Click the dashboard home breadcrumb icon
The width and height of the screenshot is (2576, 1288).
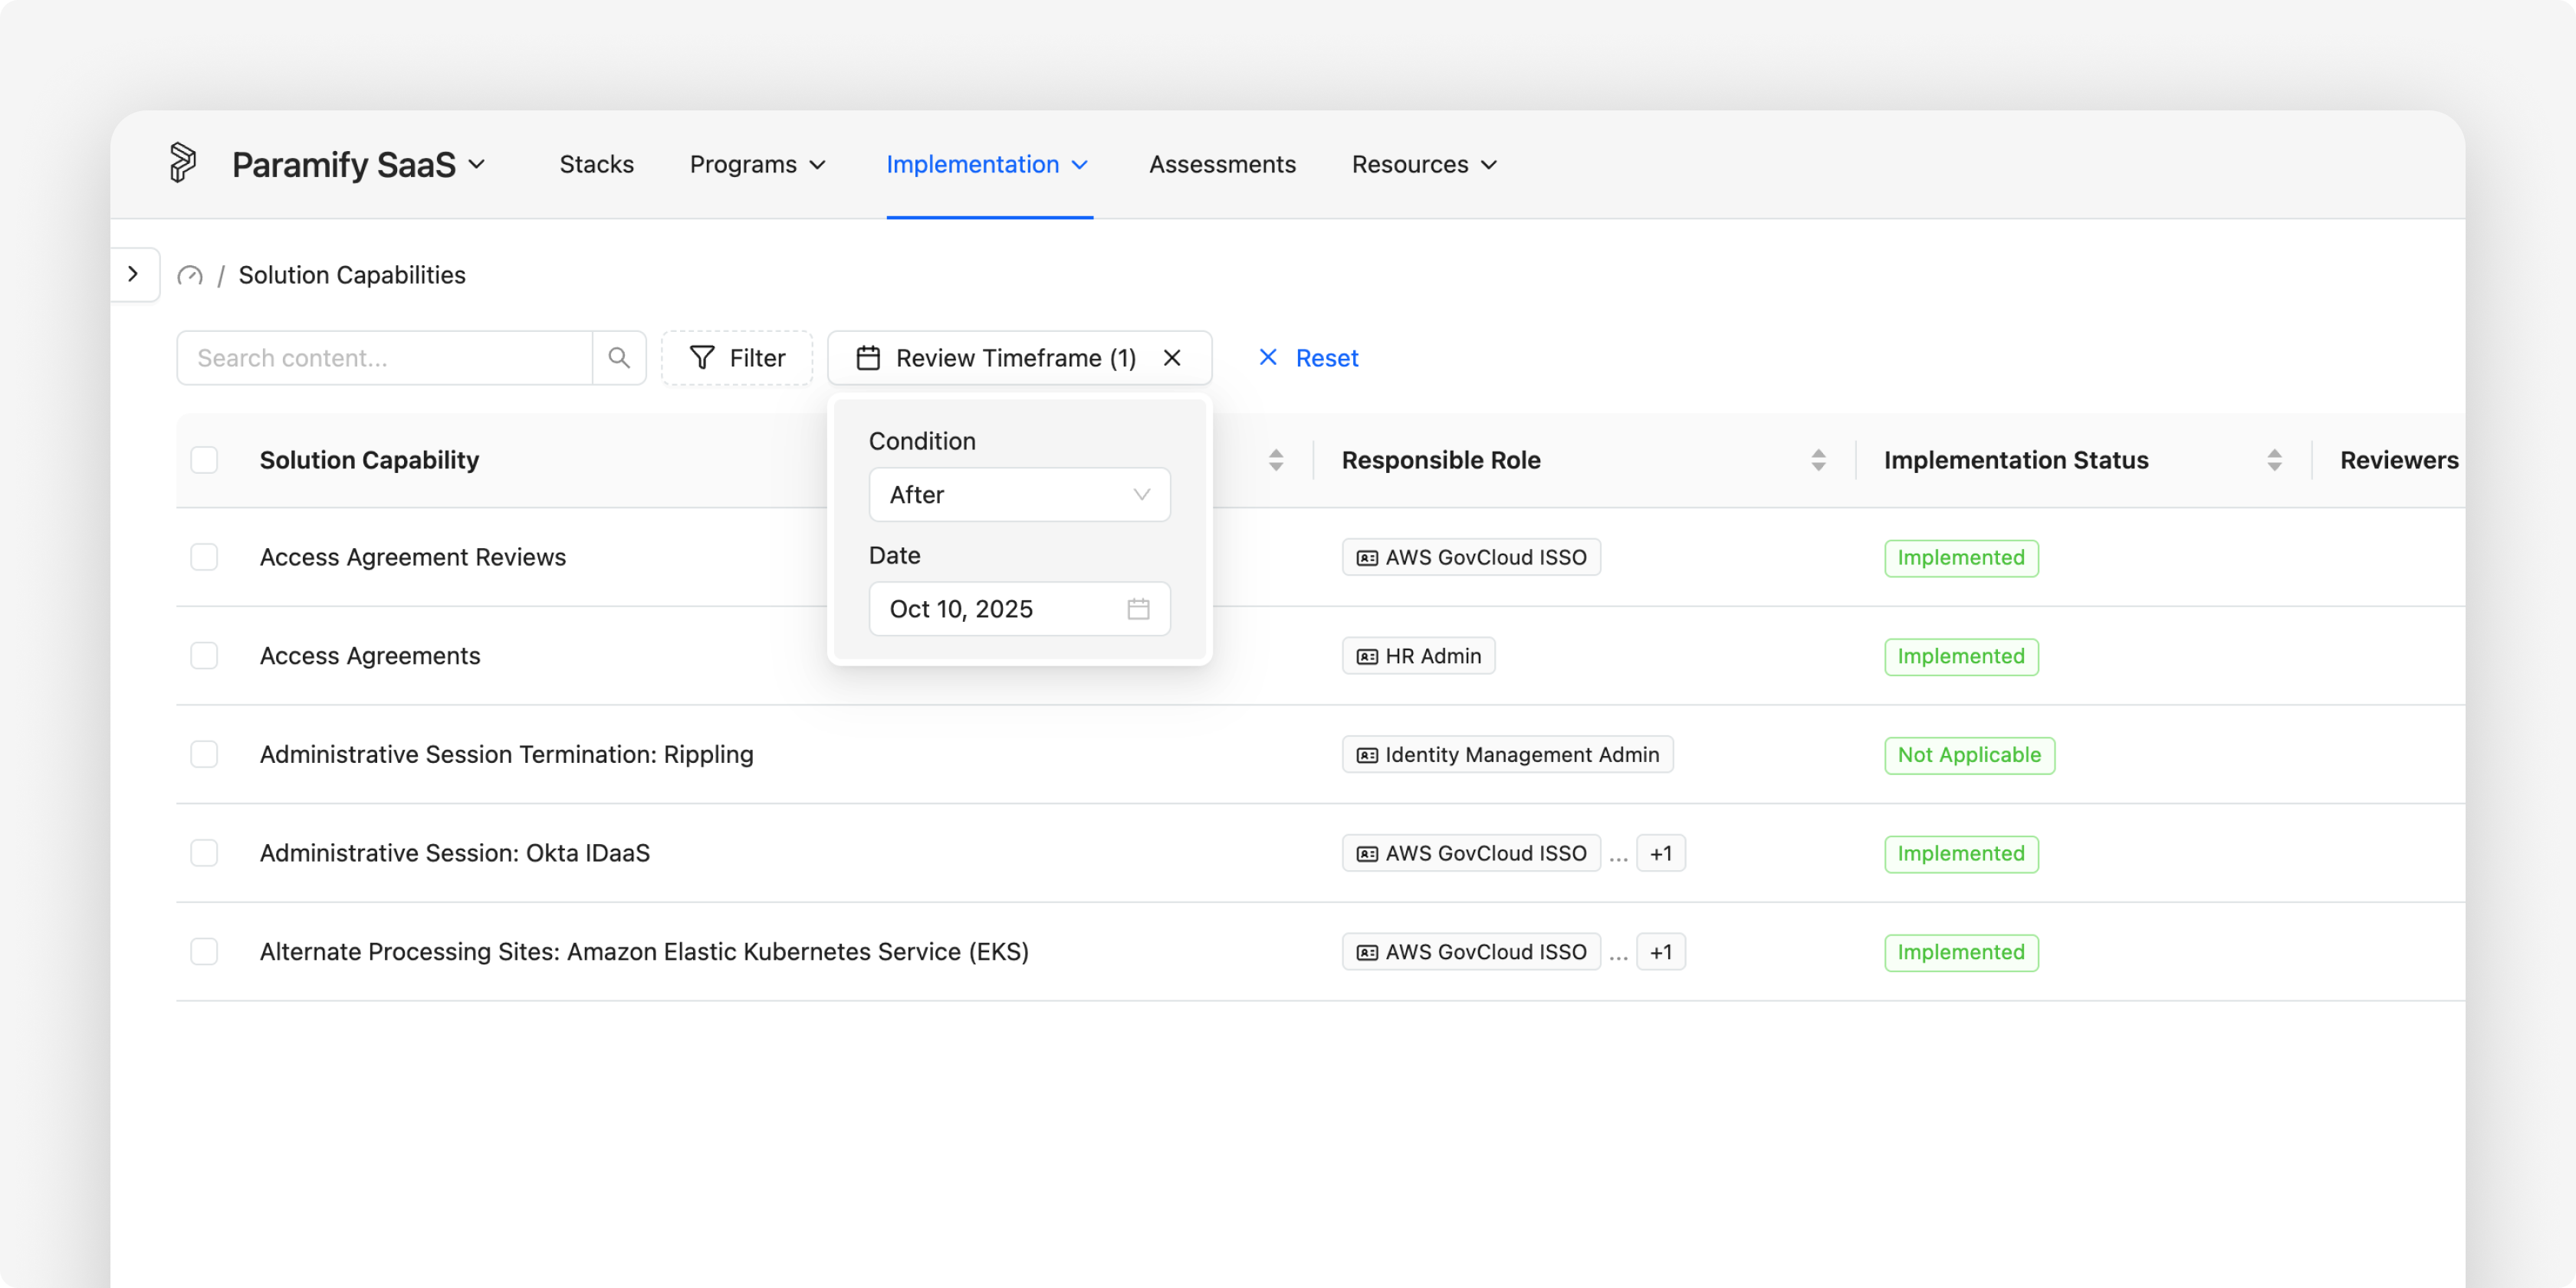coord(190,275)
